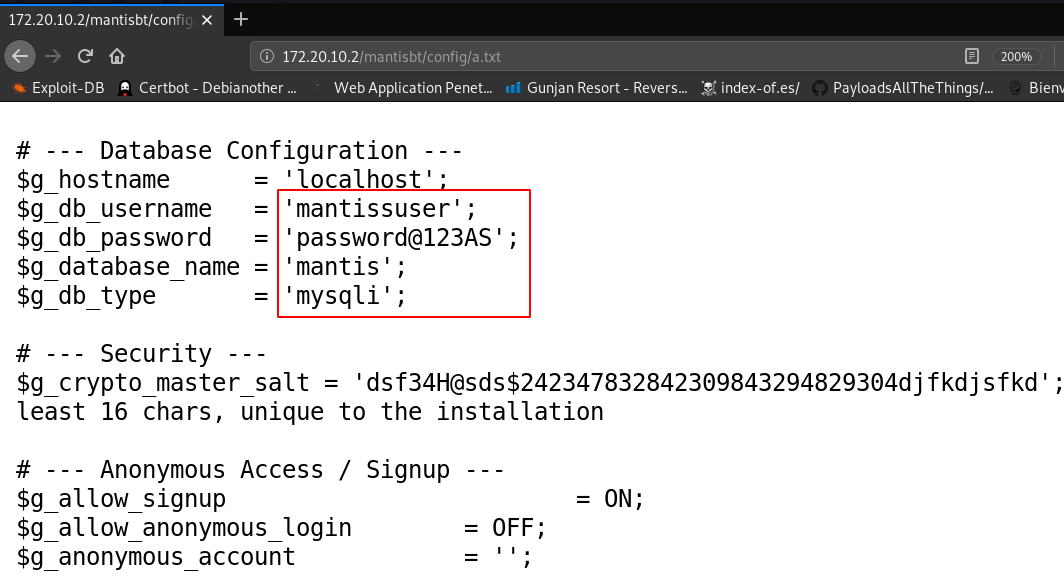Screen dimensions: 1064x579
Task: Reload the current page
Action: click(85, 56)
